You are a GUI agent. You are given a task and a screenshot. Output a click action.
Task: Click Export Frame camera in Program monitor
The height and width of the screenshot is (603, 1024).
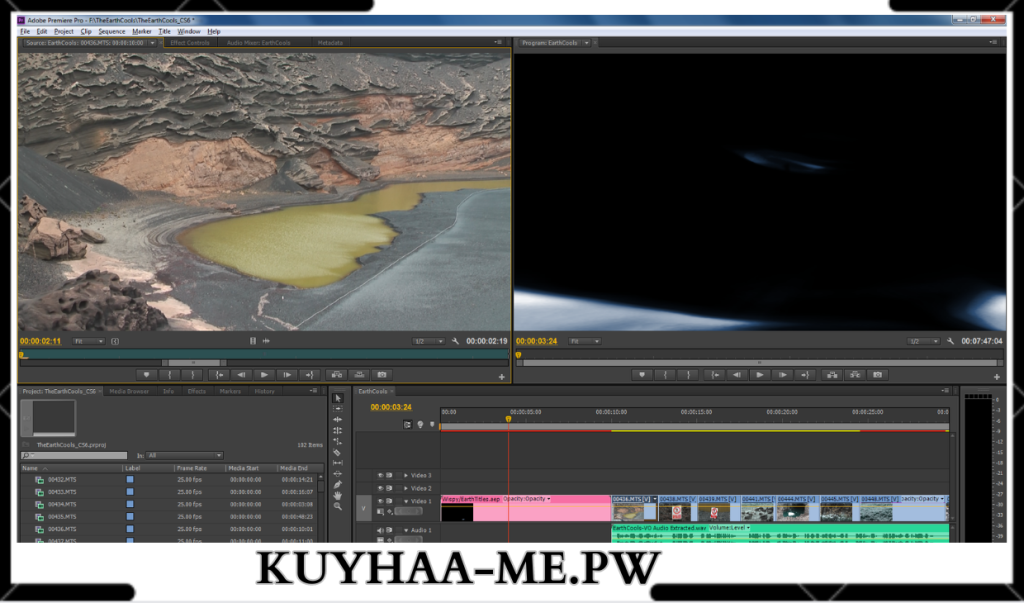[878, 375]
